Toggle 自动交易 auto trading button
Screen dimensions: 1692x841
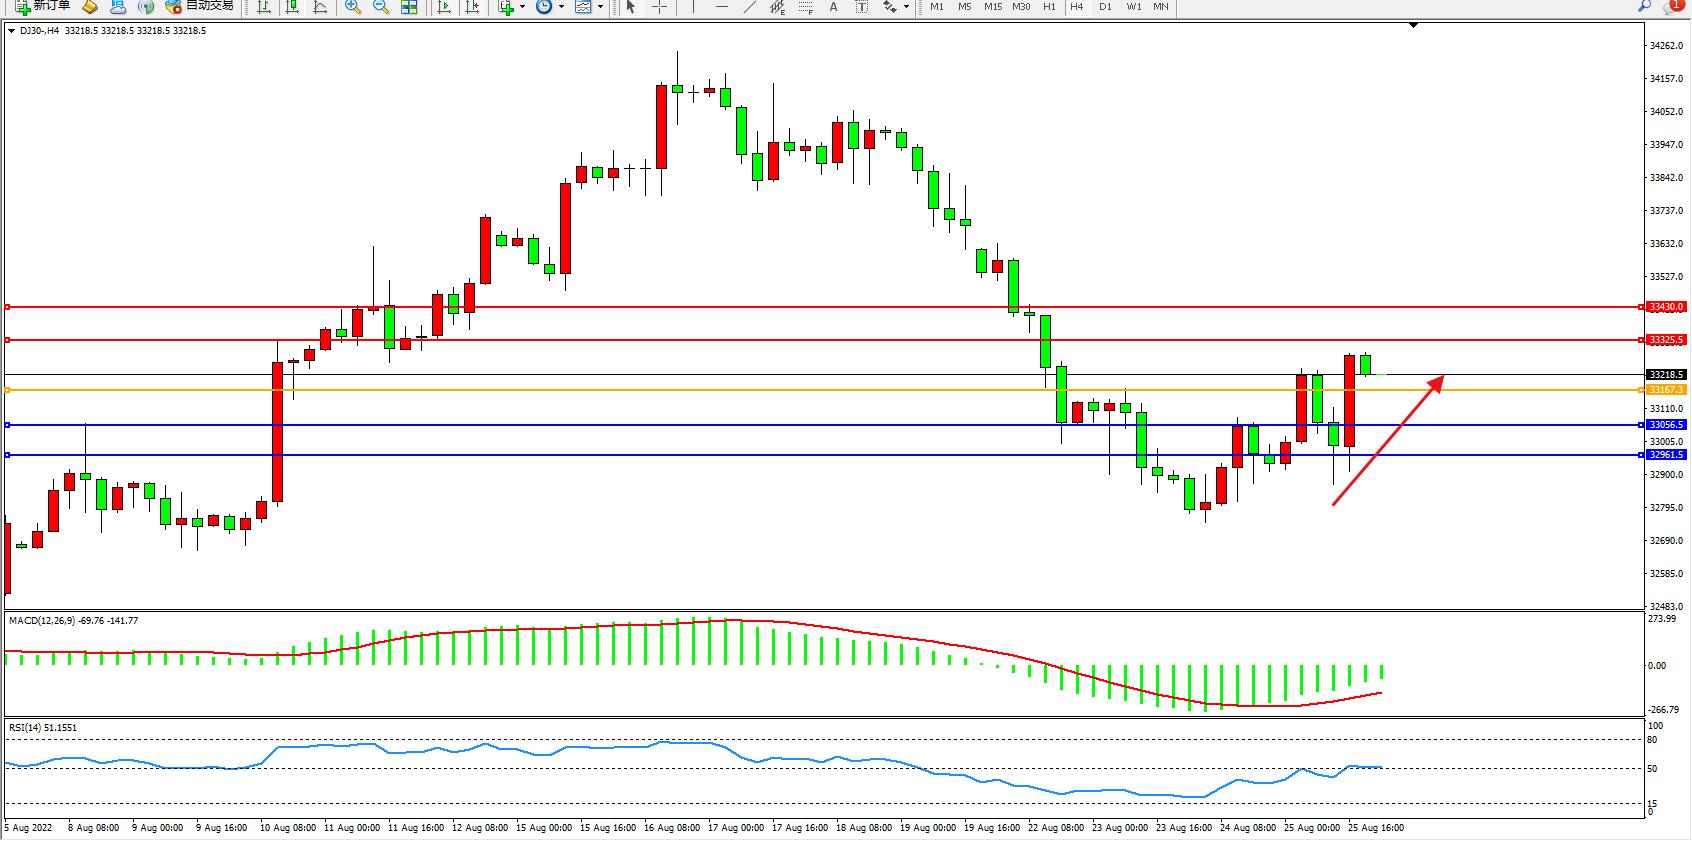[199, 6]
